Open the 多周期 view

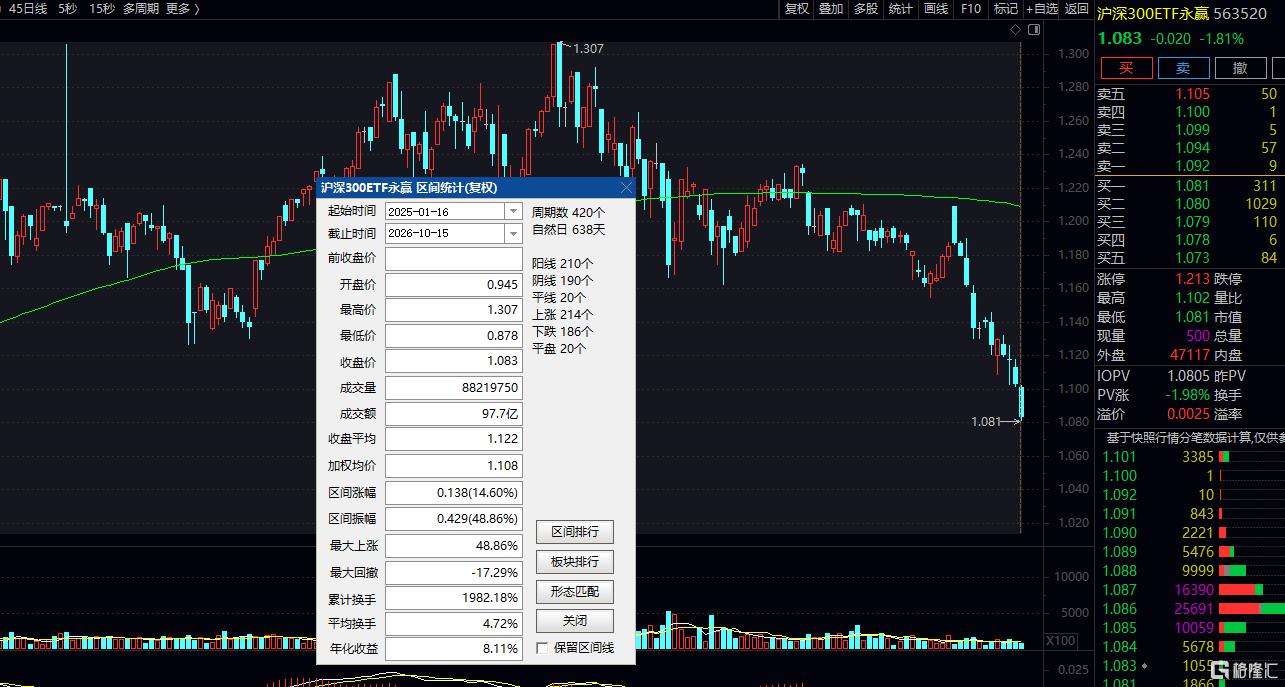click(141, 9)
